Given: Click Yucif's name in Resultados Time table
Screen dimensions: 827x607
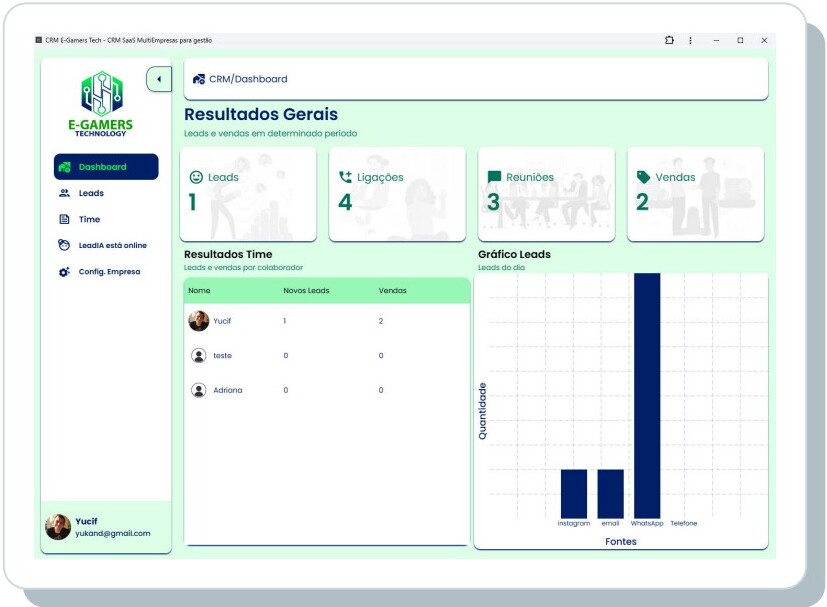Looking at the screenshot, I should click(222, 321).
